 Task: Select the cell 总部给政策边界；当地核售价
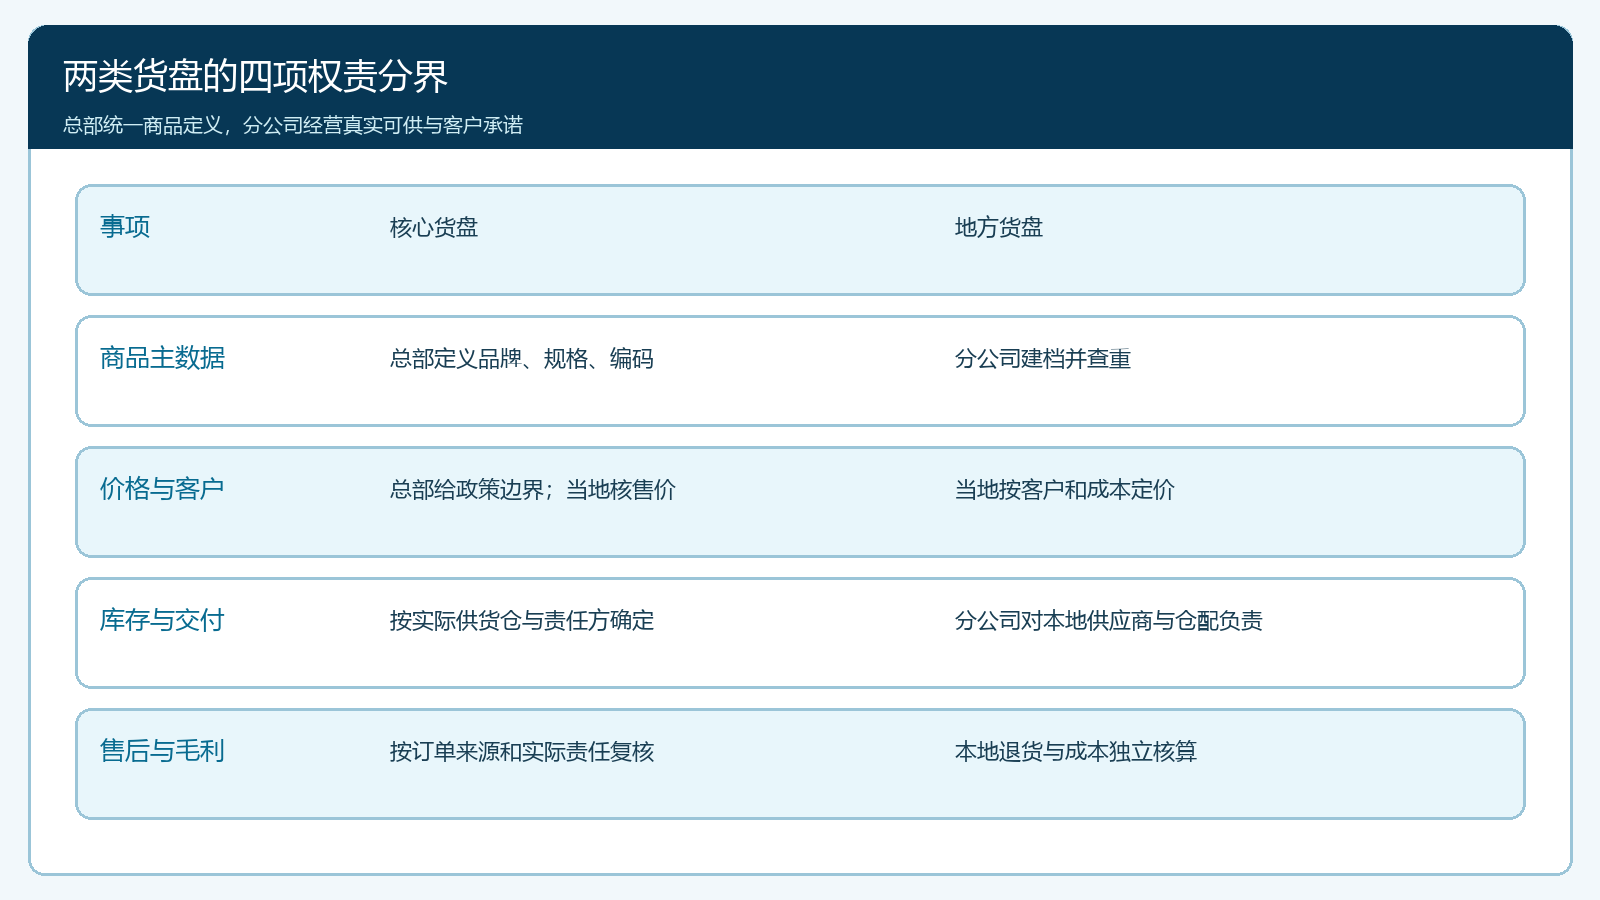533,490
